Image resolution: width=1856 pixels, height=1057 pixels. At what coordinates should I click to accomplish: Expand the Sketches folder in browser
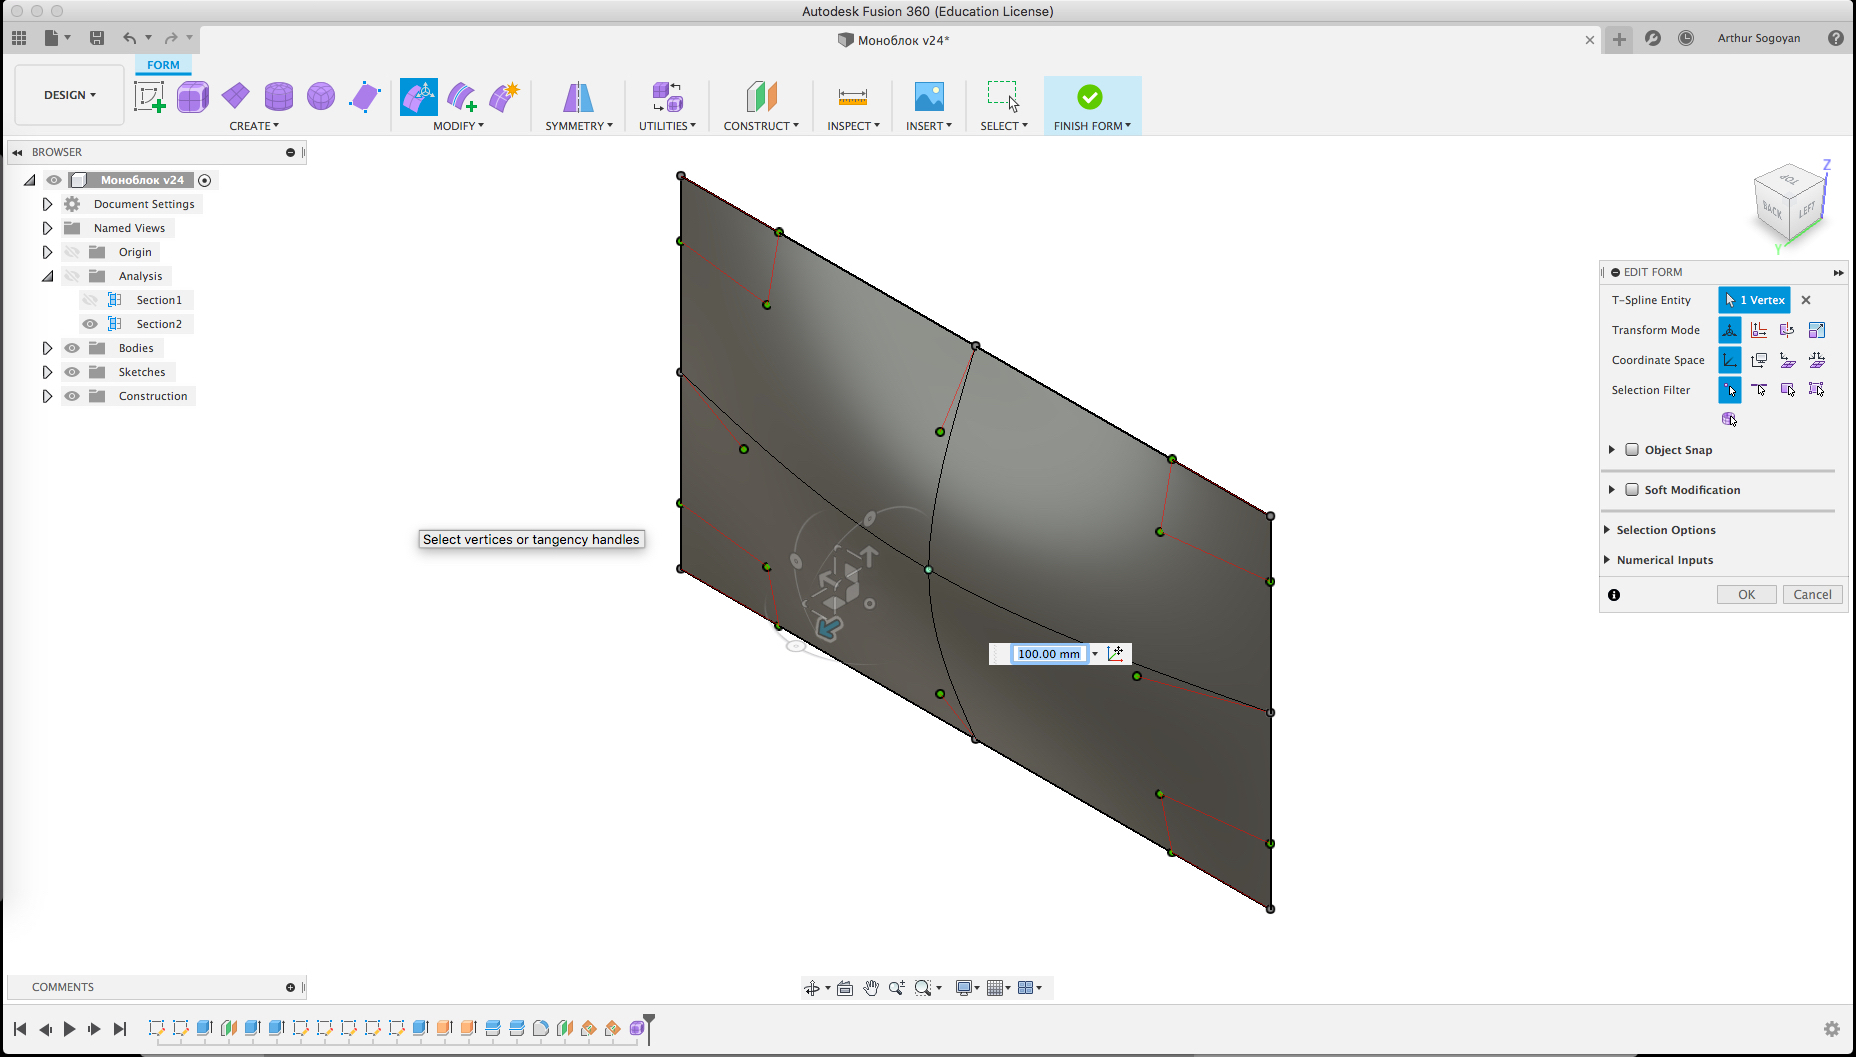pyautogui.click(x=47, y=371)
